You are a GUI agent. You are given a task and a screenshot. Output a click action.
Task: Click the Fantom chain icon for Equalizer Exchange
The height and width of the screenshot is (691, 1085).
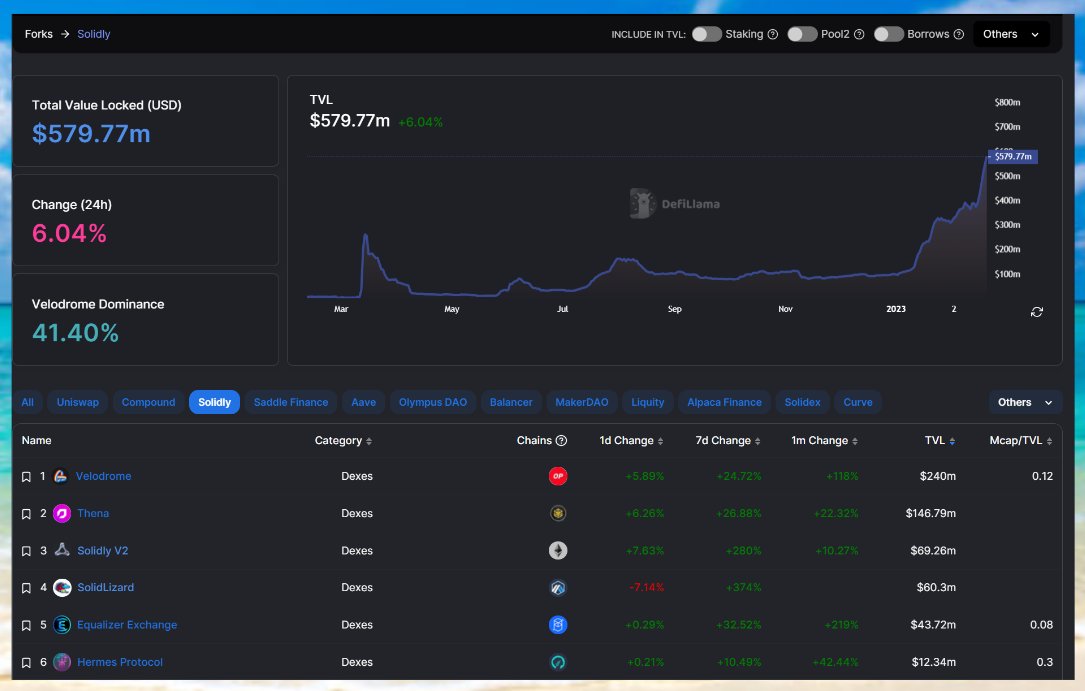point(558,625)
